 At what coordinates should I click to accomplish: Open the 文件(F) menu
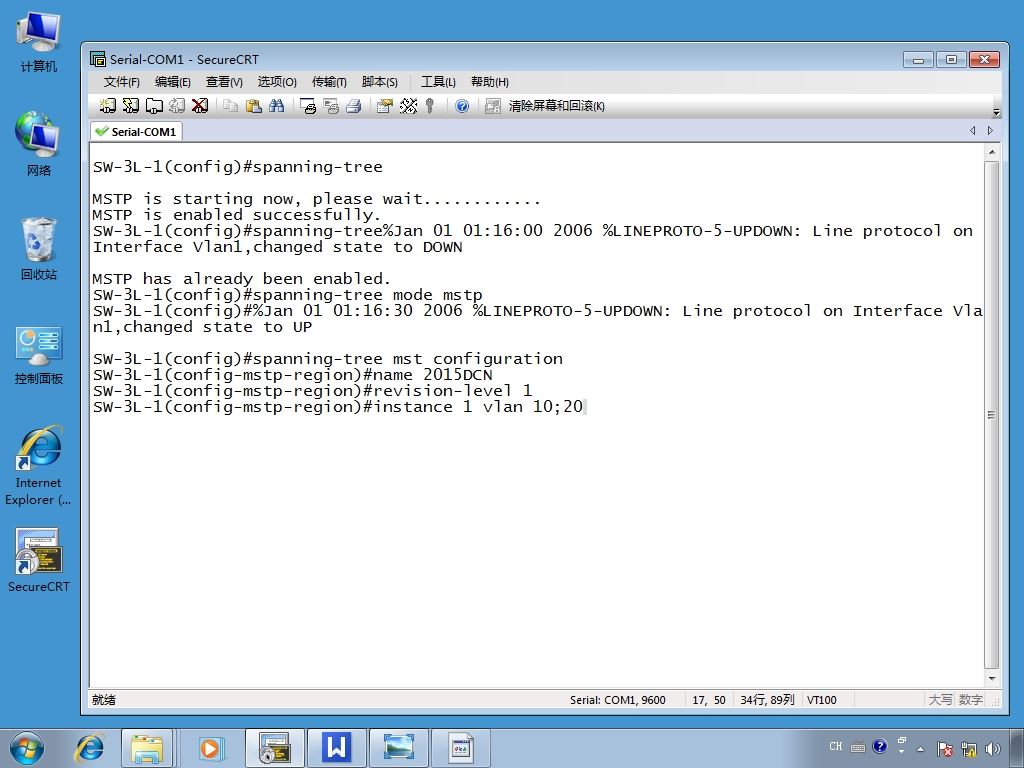coord(121,82)
